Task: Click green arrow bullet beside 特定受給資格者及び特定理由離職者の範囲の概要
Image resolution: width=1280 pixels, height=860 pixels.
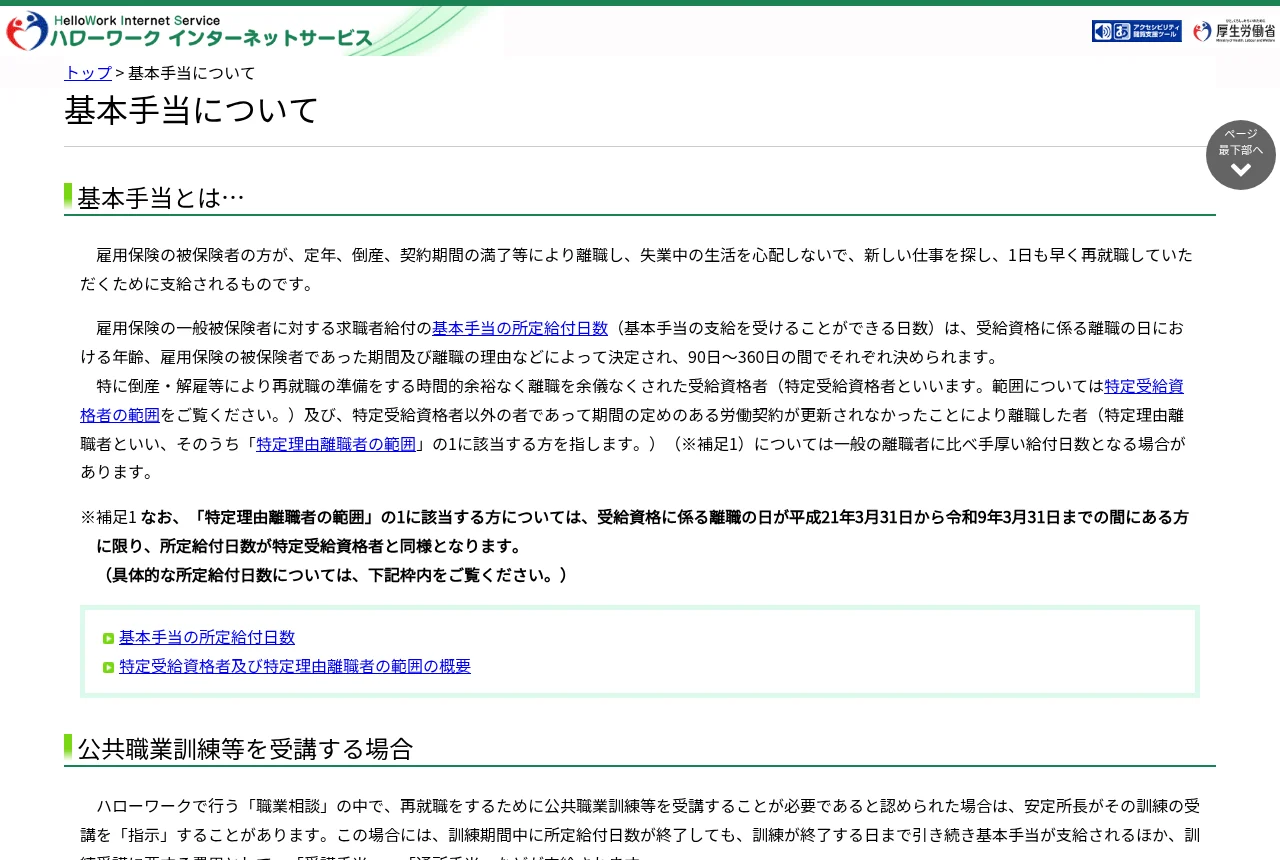Action: tap(108, 667)
